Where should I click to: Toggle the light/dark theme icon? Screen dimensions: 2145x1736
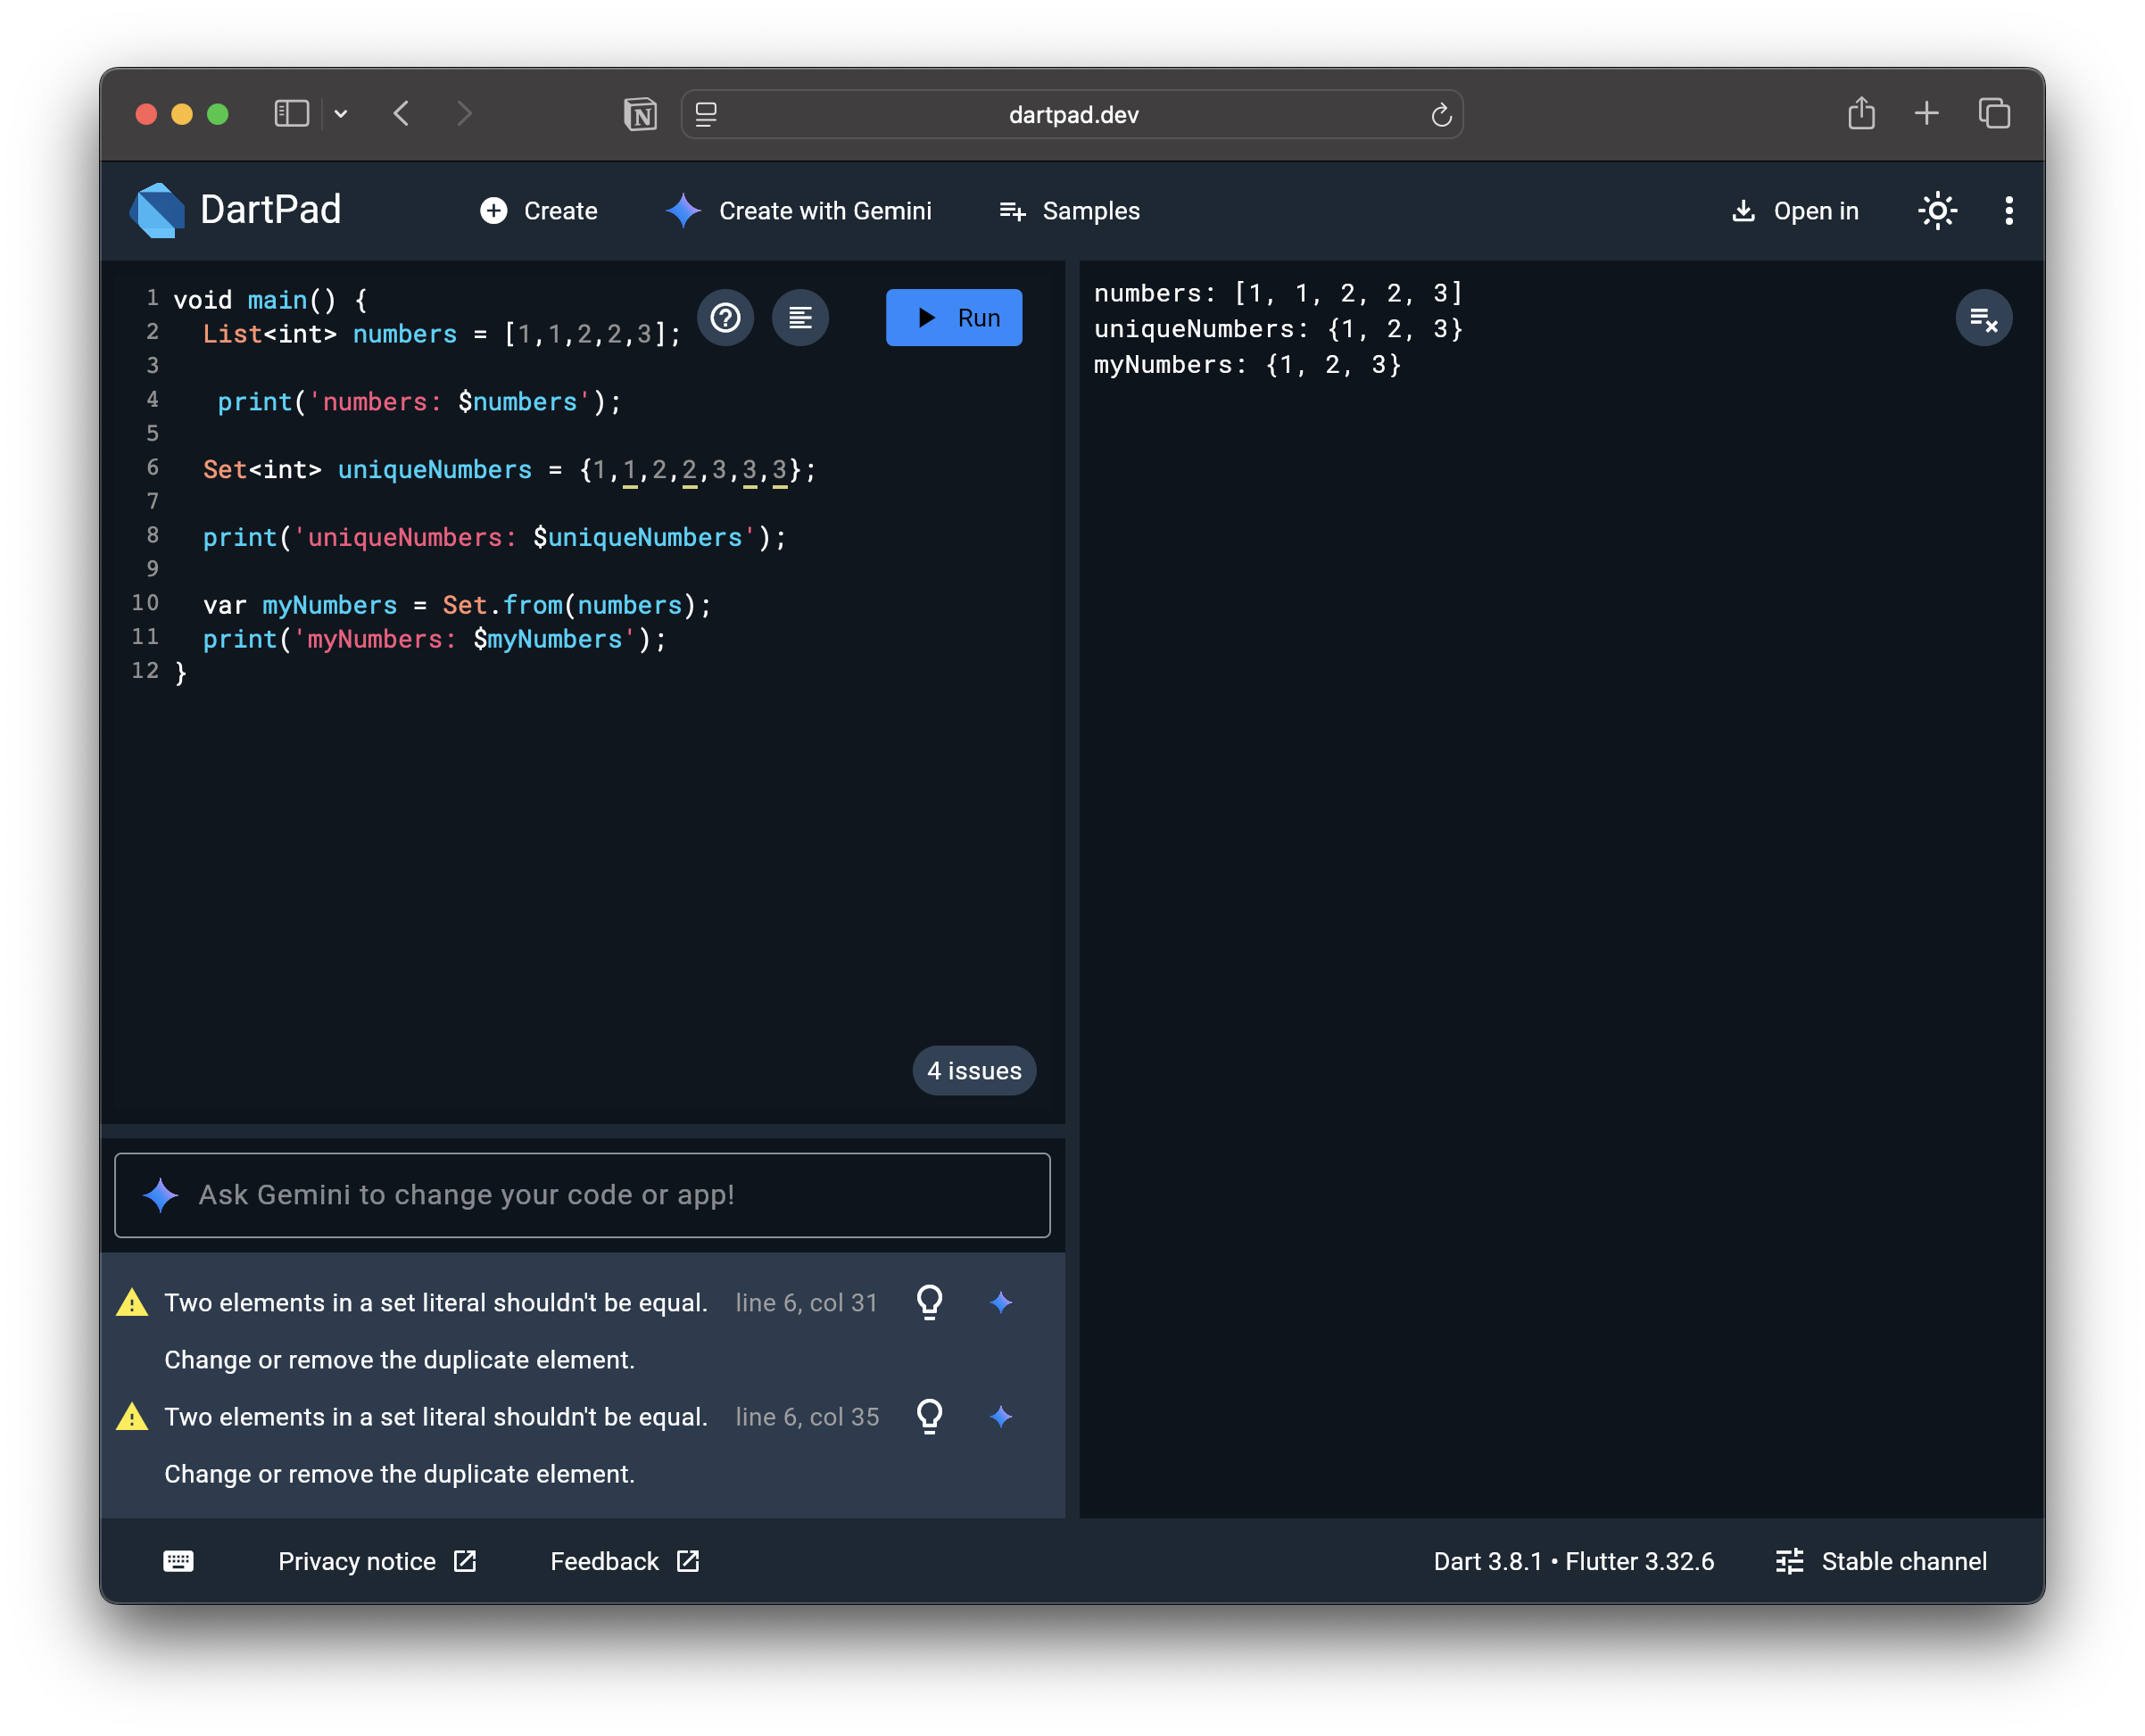coord(1937,211)
